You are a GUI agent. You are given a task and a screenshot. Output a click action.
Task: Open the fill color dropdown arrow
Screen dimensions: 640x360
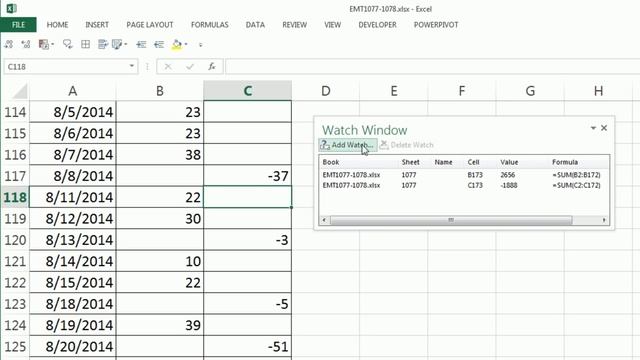tap(186, 44)
